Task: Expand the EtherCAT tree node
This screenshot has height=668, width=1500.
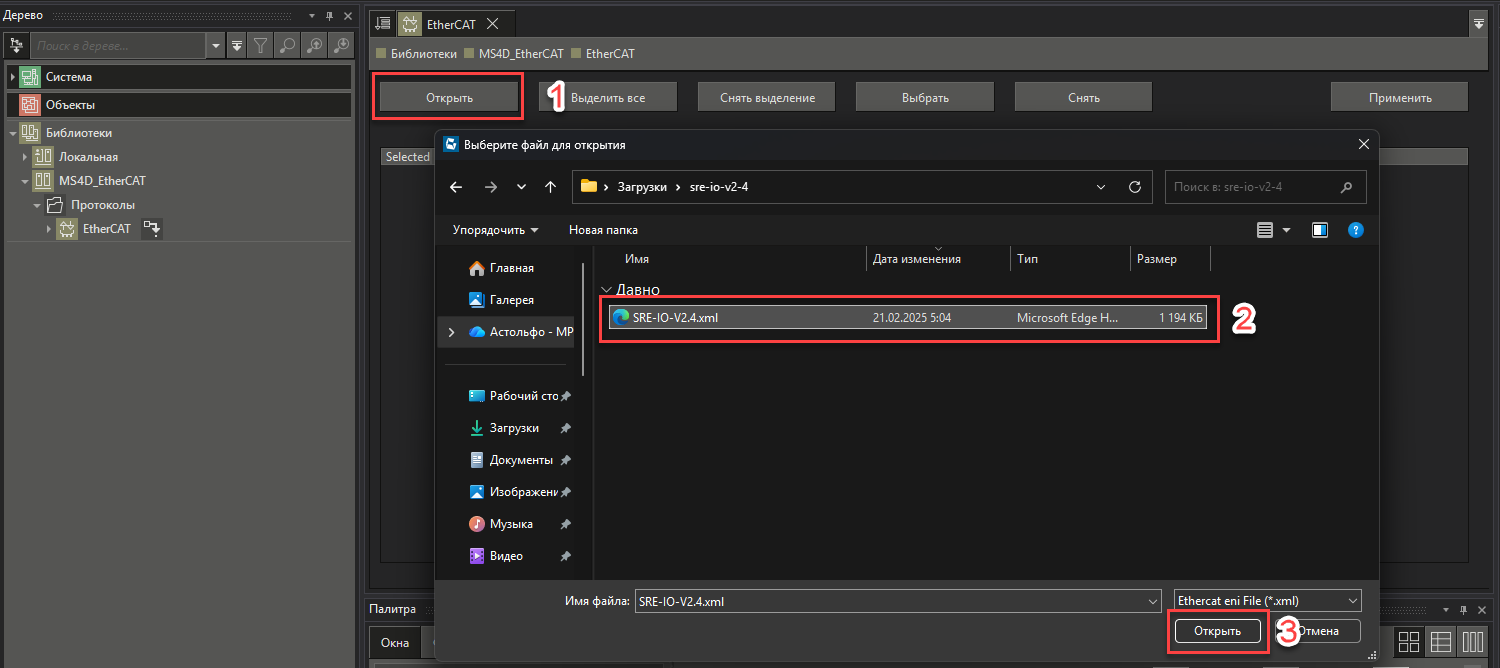Action: 49,229
